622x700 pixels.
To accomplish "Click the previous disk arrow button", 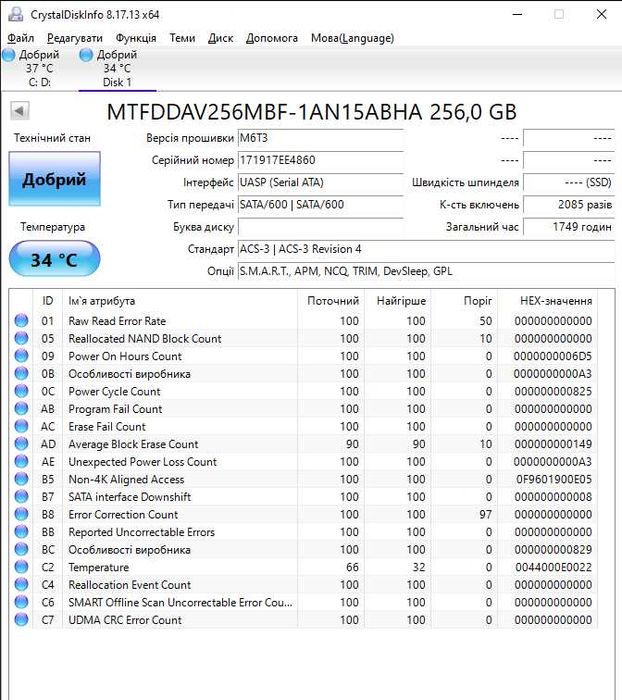I will coord(19,111).
